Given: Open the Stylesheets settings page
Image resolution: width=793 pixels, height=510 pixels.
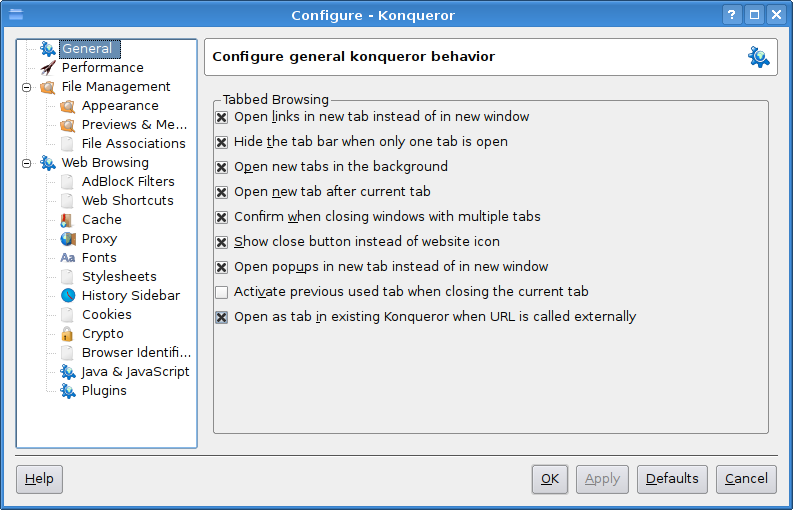Looking at the screenshot, I should click(119, 277).
